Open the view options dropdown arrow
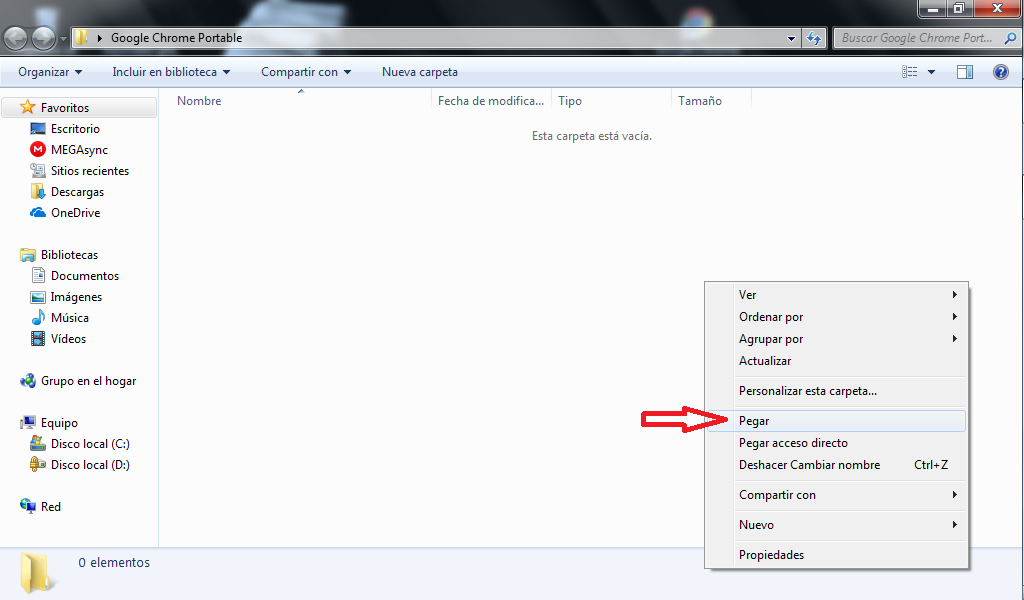The width and height of the screenshot is (1024, 600). point(931,72)
